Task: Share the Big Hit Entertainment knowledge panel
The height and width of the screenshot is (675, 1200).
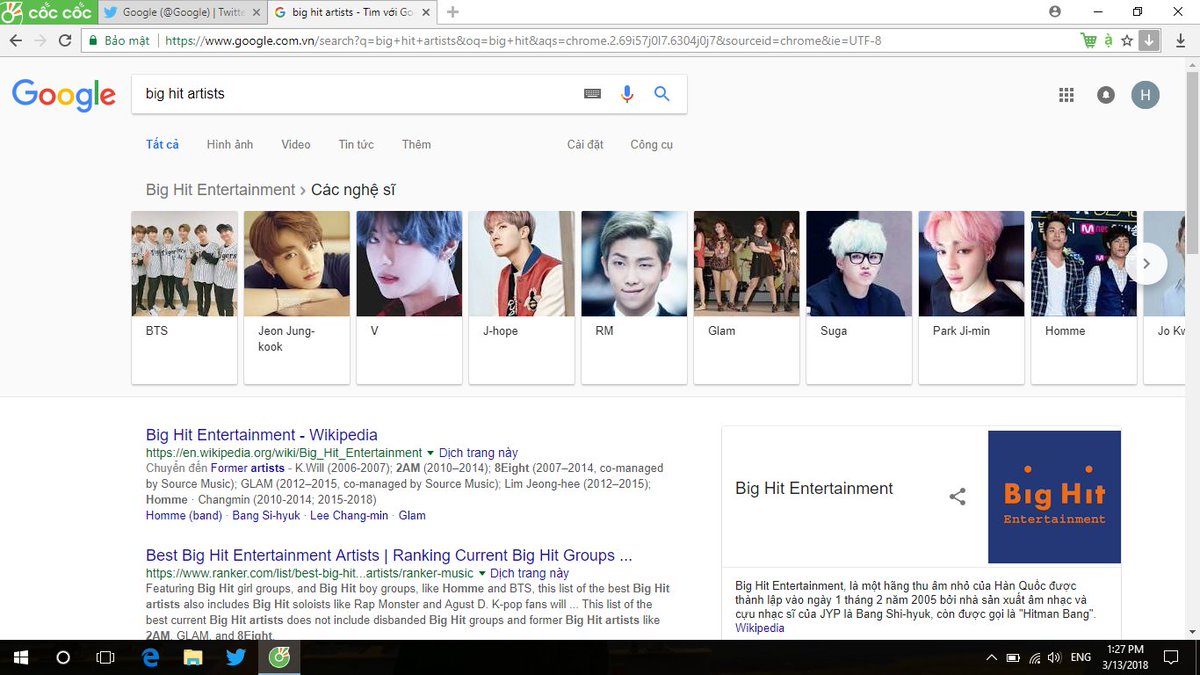Action: tap(957, 496)
